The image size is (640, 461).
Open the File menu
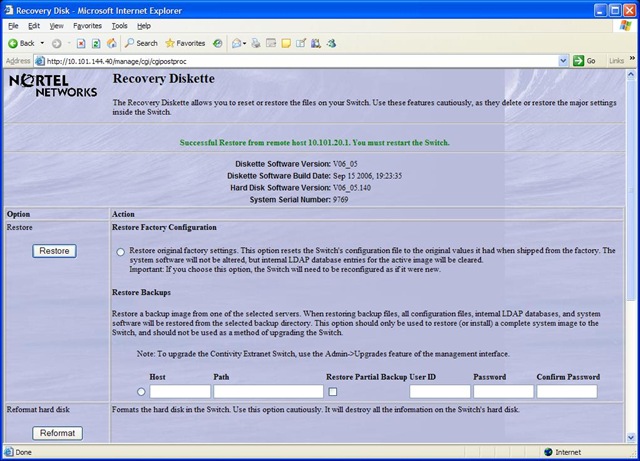click(x=13, y=26)
